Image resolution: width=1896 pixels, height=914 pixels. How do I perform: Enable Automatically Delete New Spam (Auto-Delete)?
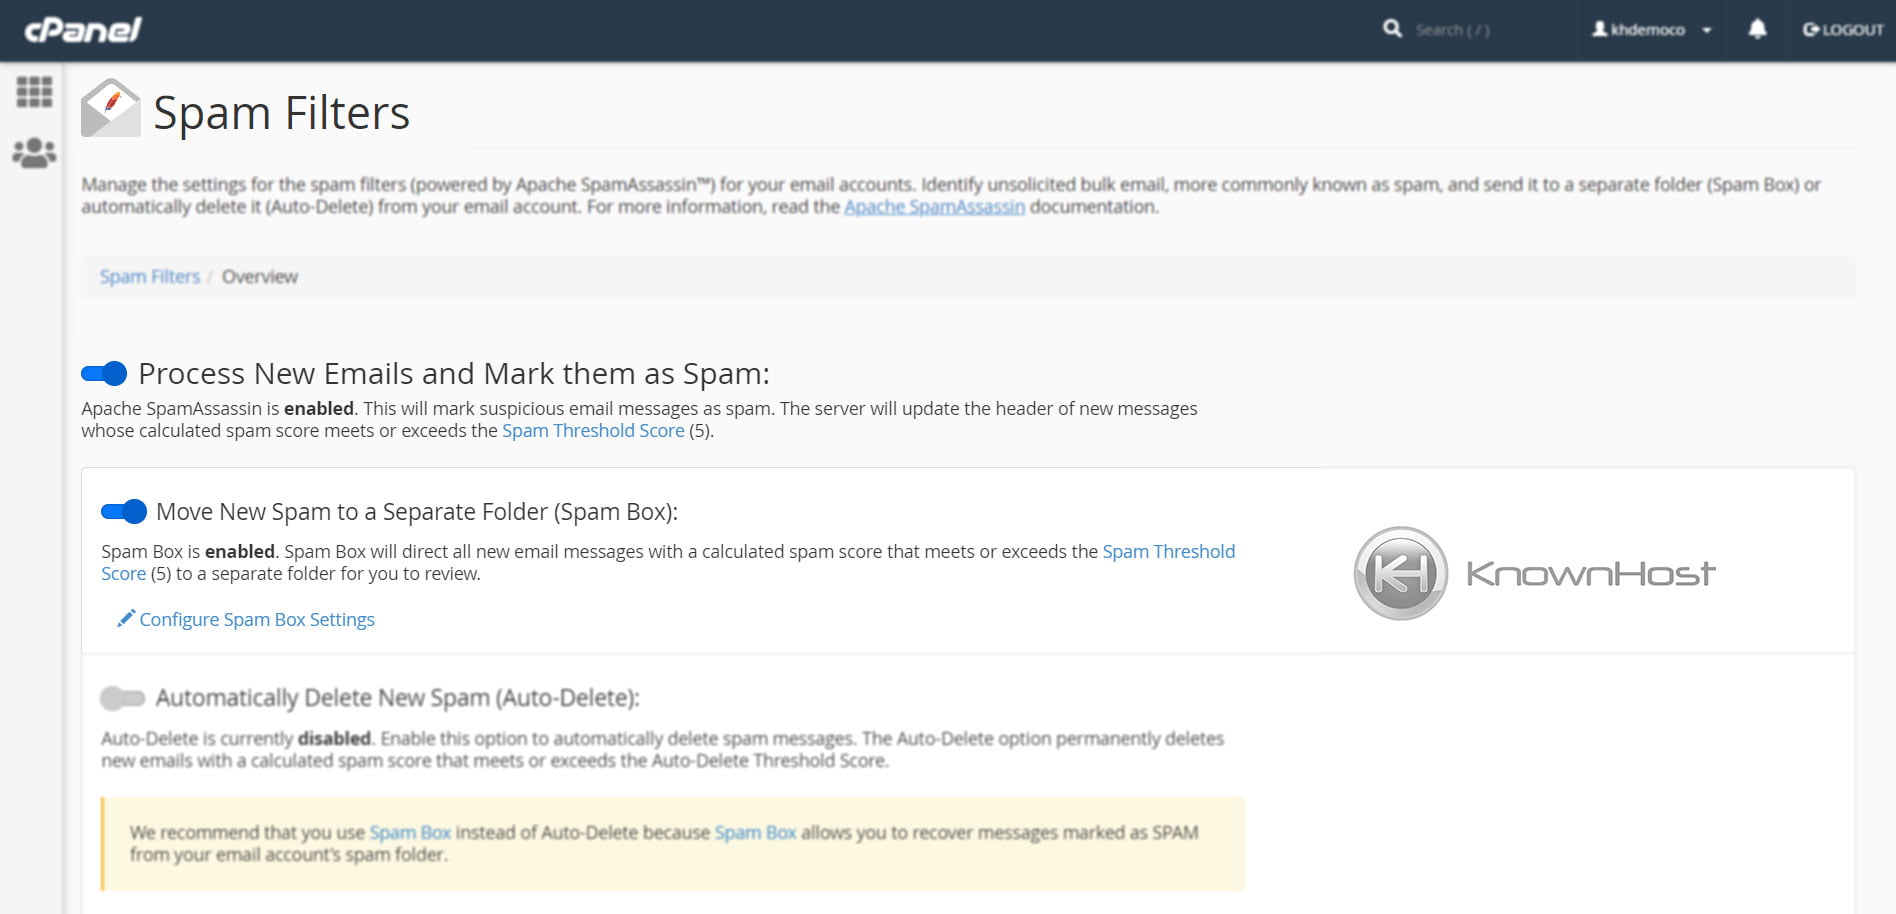point(120,698)
